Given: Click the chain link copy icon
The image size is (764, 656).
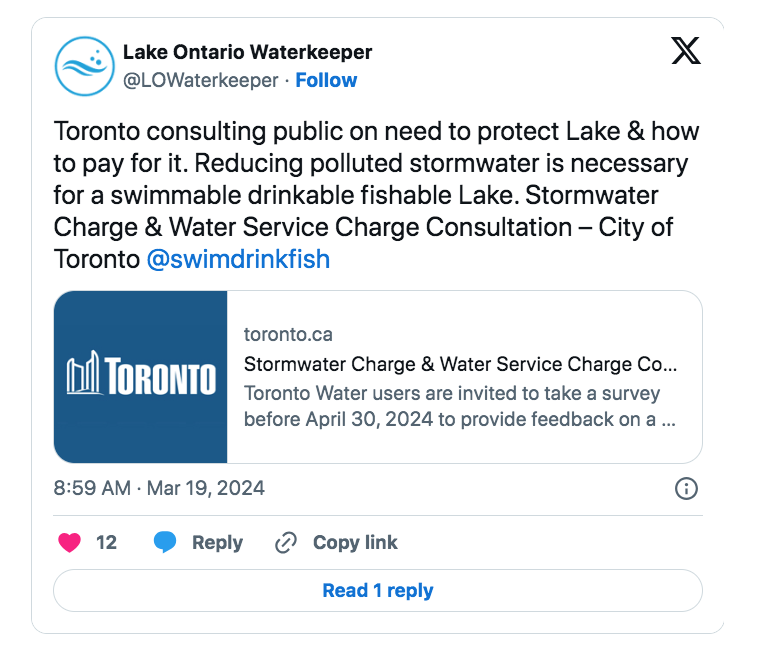Looking at the screenshot, I should click(x=286, y=543).
